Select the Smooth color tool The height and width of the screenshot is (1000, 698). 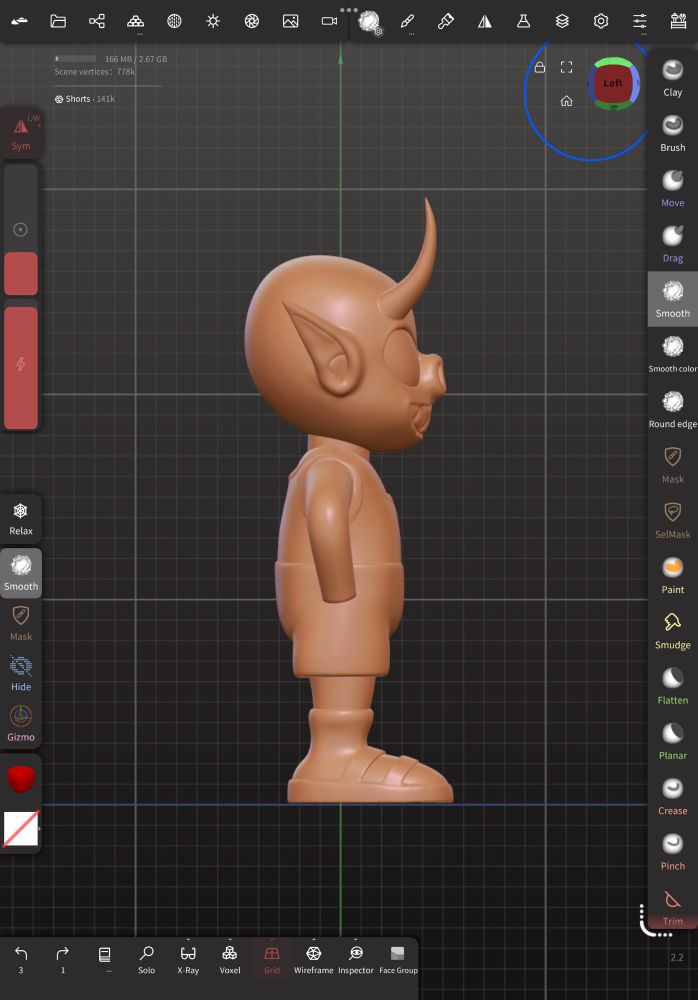pyautogui.click(x=672, y=355)
